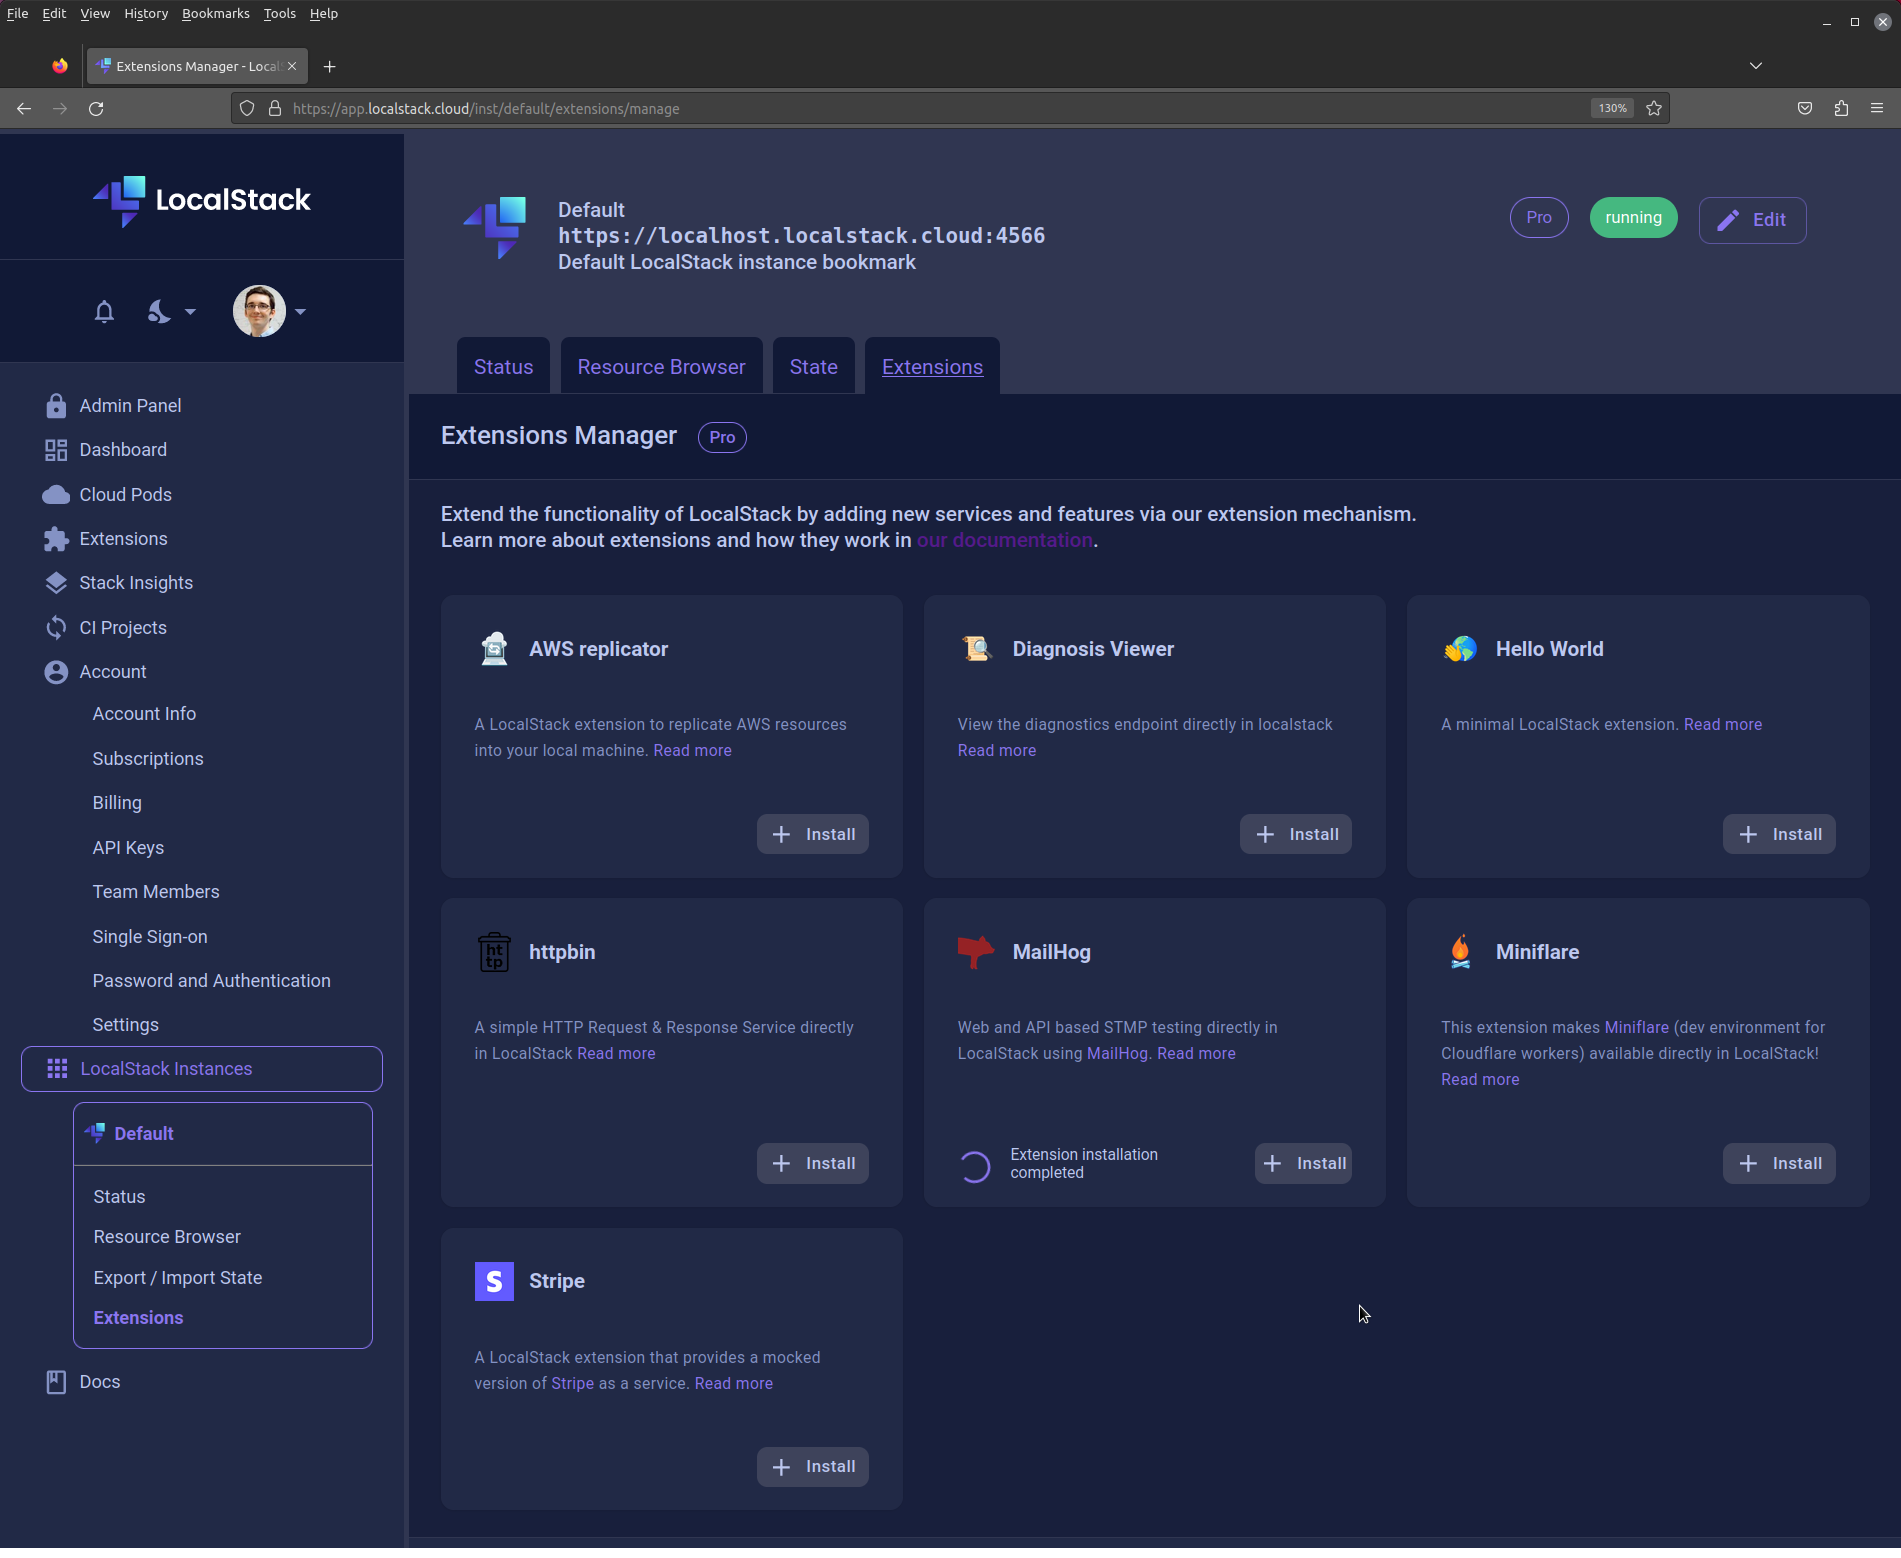Switch to the Resource Browser tab
1901x1558 pixels.
661,366
